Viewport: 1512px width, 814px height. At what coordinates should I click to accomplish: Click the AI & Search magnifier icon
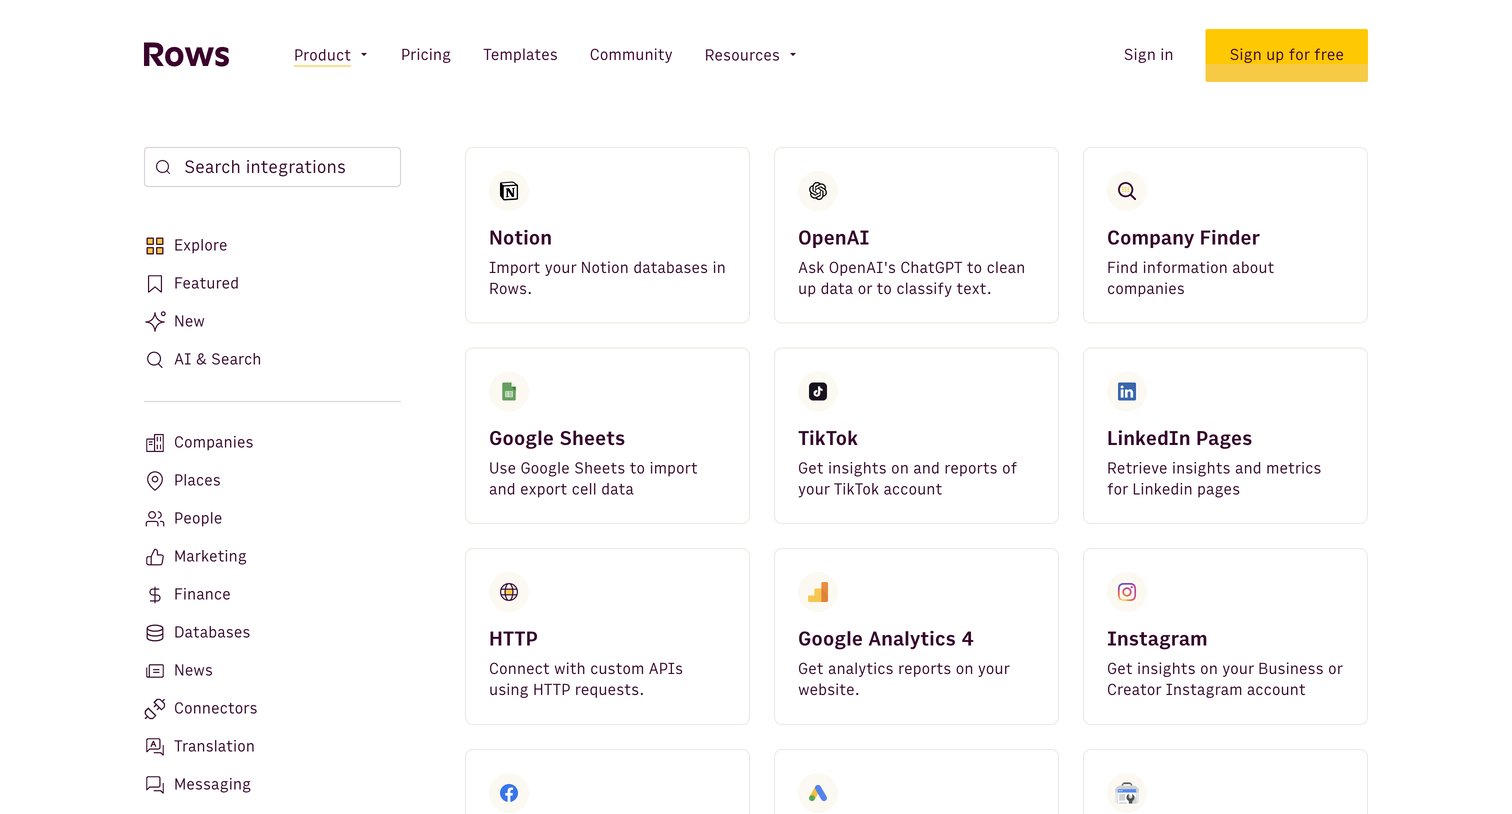(x=155, y=360)
